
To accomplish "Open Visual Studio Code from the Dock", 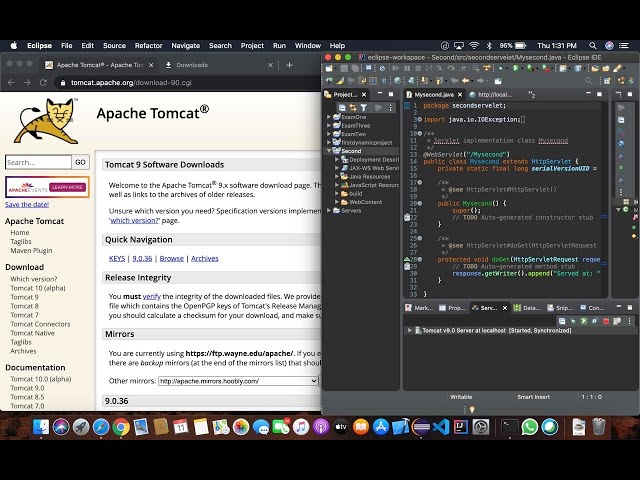I will [x=441, y=427].
